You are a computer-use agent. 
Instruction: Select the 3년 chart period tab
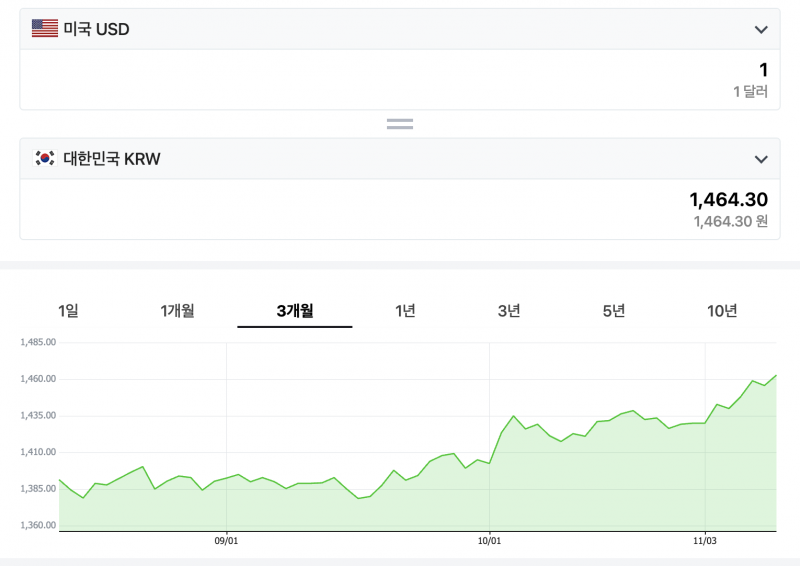pos(509,310)
